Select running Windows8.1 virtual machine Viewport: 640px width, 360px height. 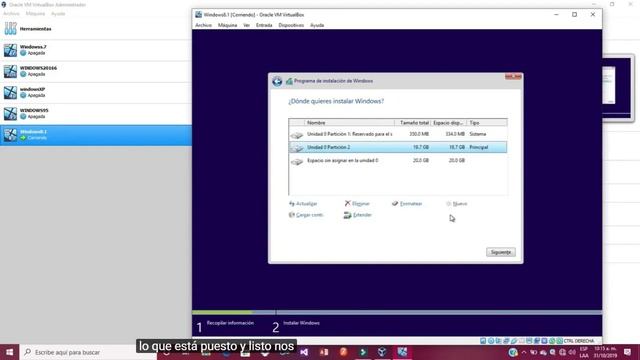click(96, 135)
